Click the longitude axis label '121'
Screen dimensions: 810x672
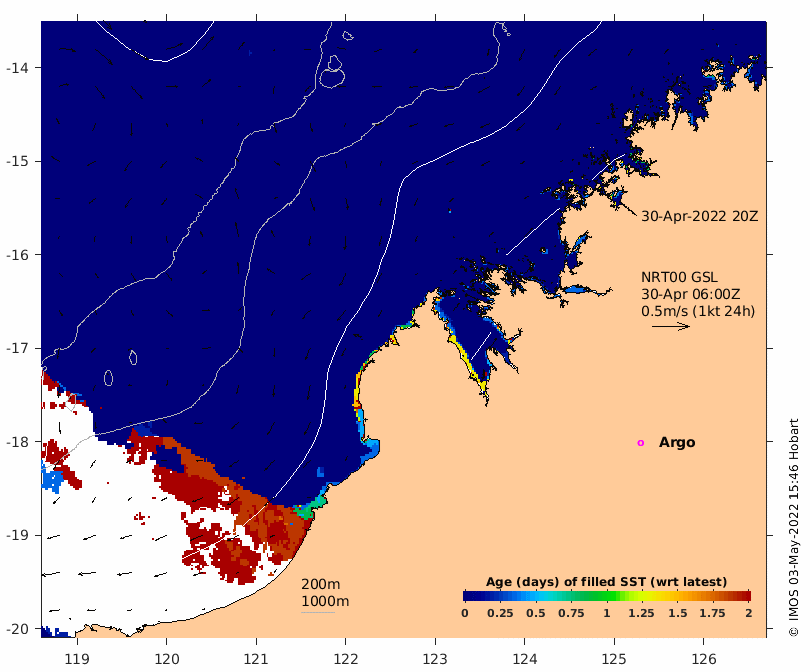(256, 659)
